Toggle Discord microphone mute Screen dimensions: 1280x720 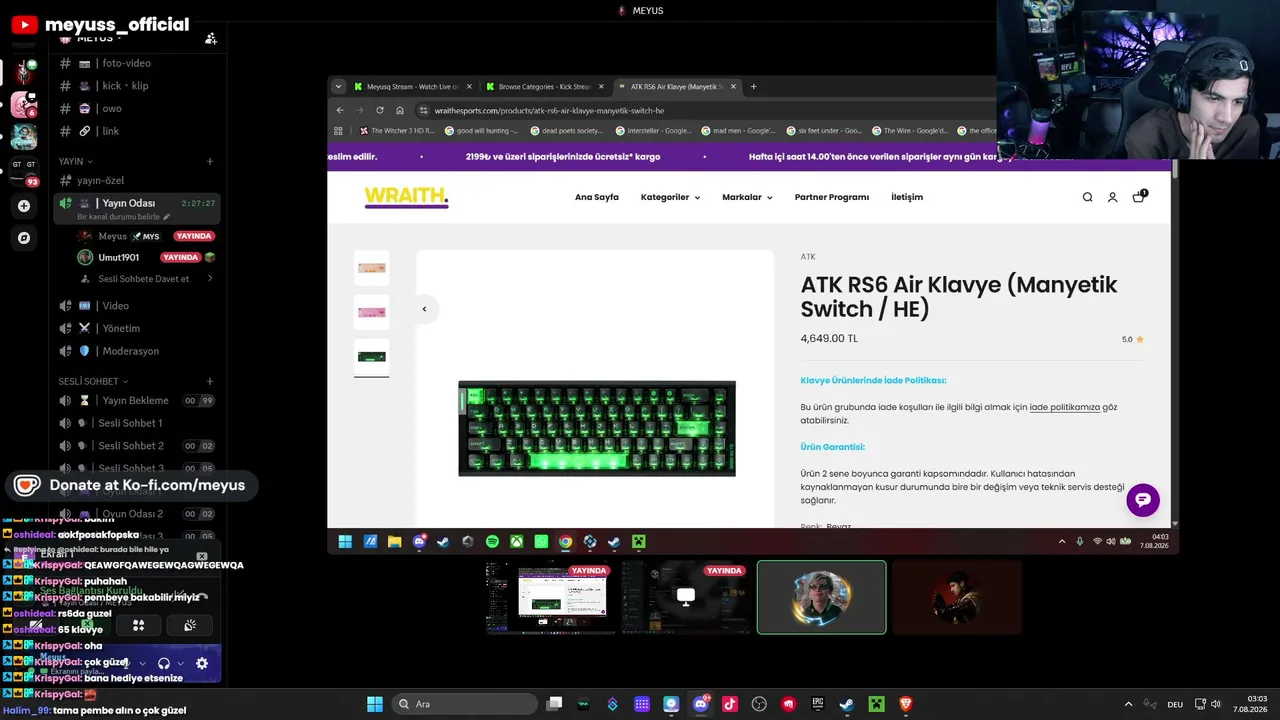(126, 663)
